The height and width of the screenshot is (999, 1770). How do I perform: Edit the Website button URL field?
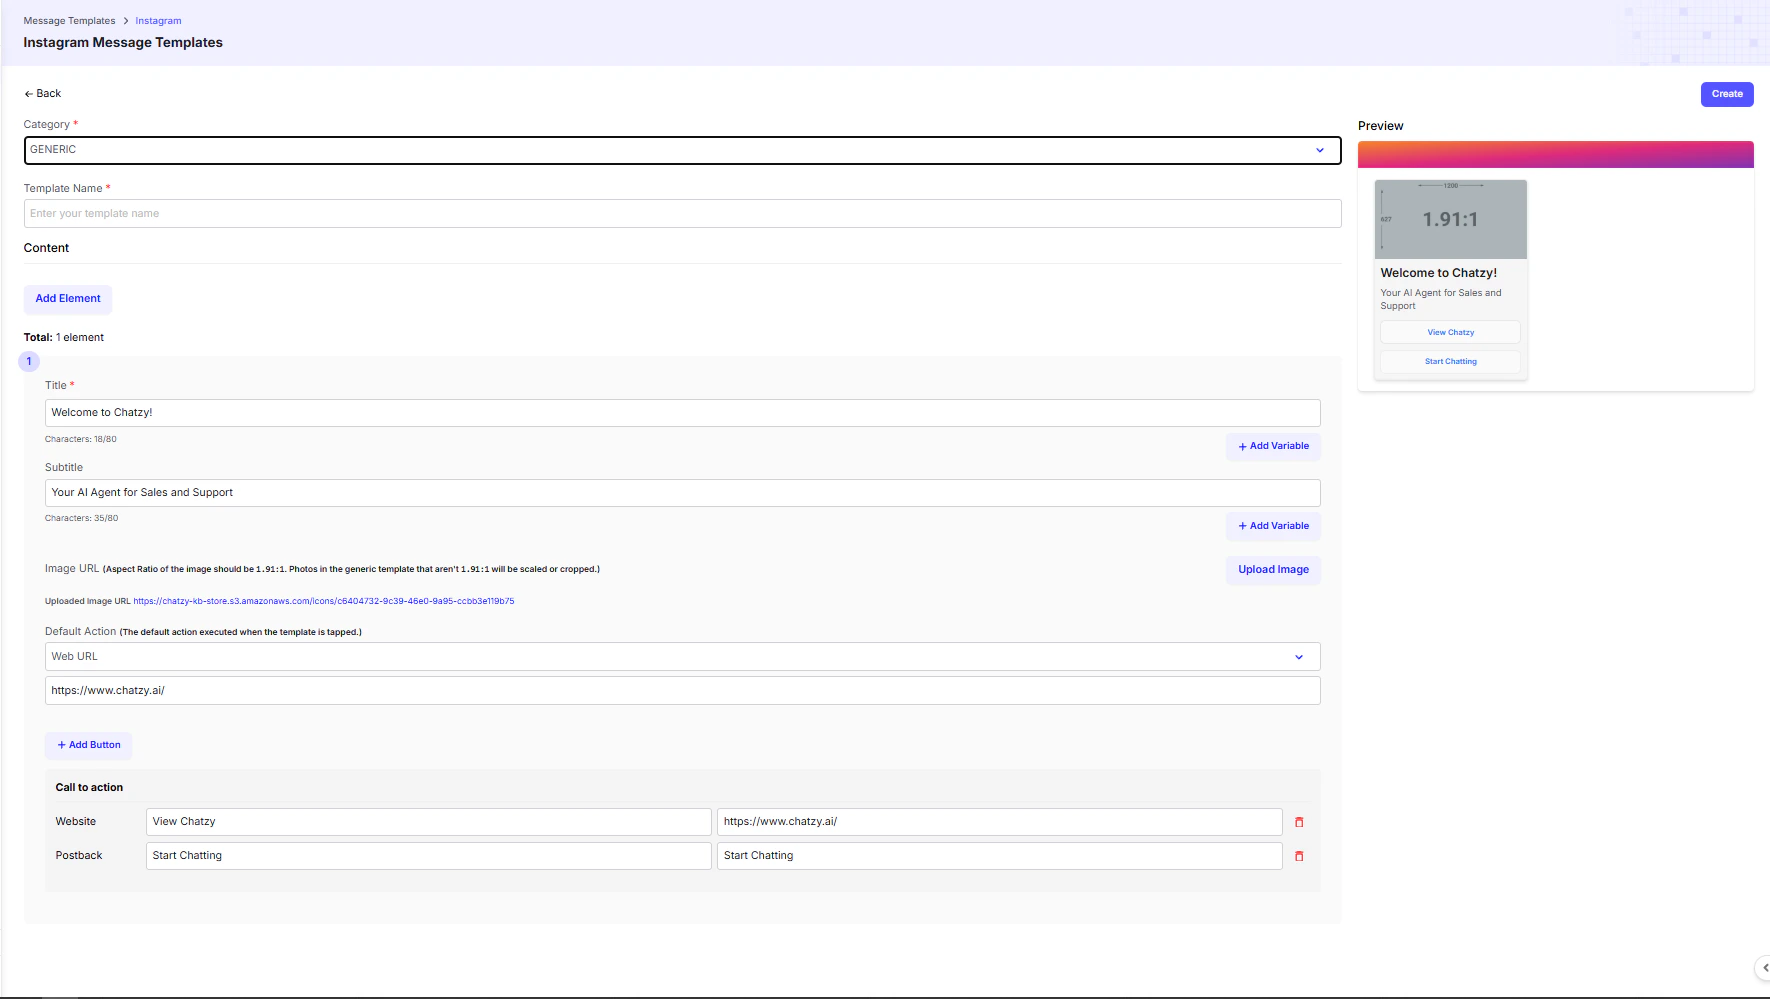[999, 822]
